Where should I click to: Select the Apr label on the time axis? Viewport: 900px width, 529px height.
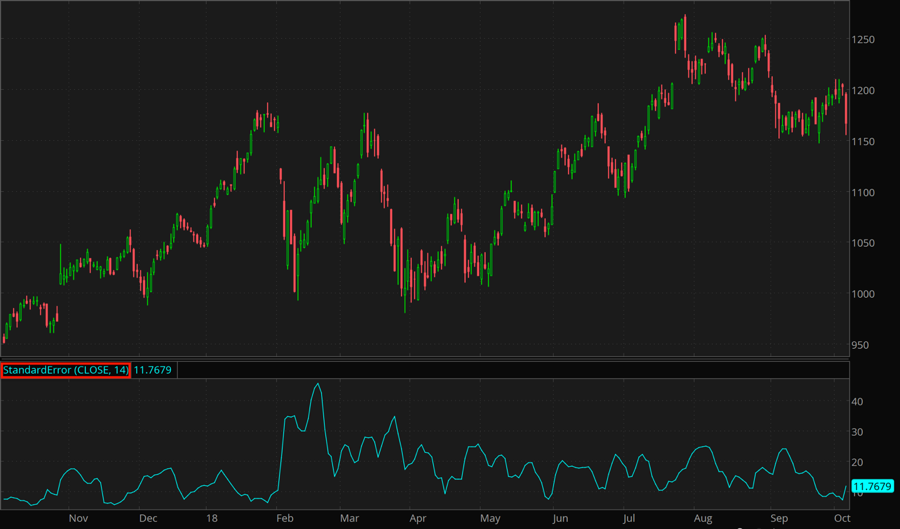[x=418, y=519]
